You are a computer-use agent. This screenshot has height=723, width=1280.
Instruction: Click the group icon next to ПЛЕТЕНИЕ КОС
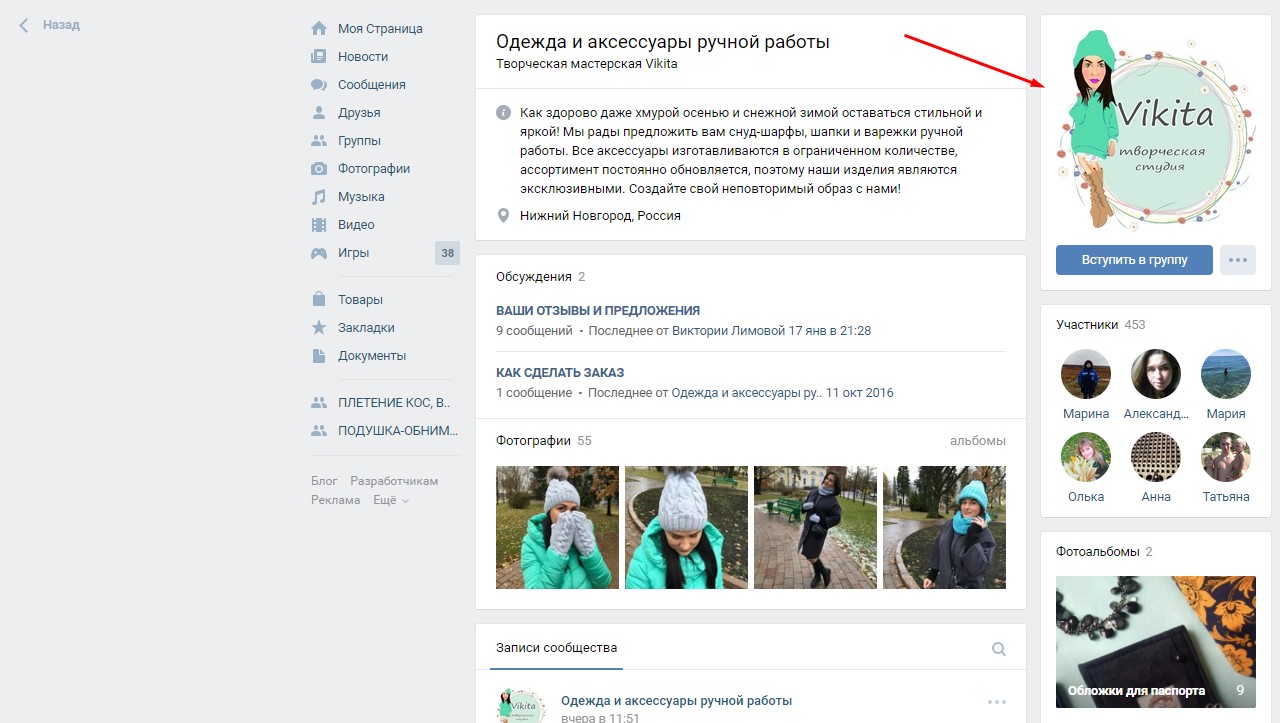319,403
